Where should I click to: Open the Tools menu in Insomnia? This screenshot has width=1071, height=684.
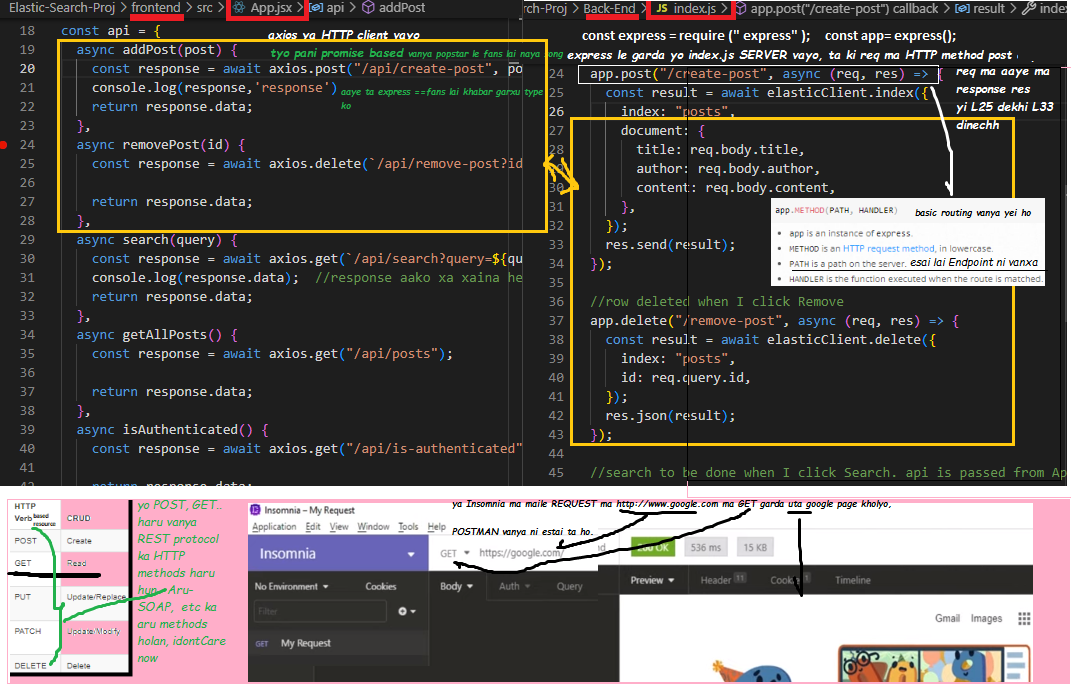408,527
